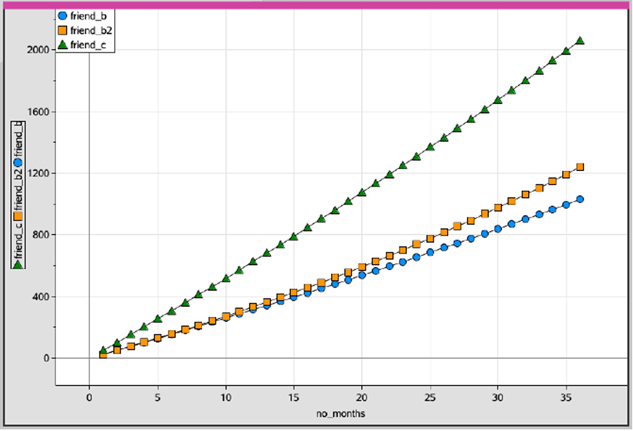Click the pink bar above the chart
Viewport: 633px width, 431px height.
(x=316, y=5)
